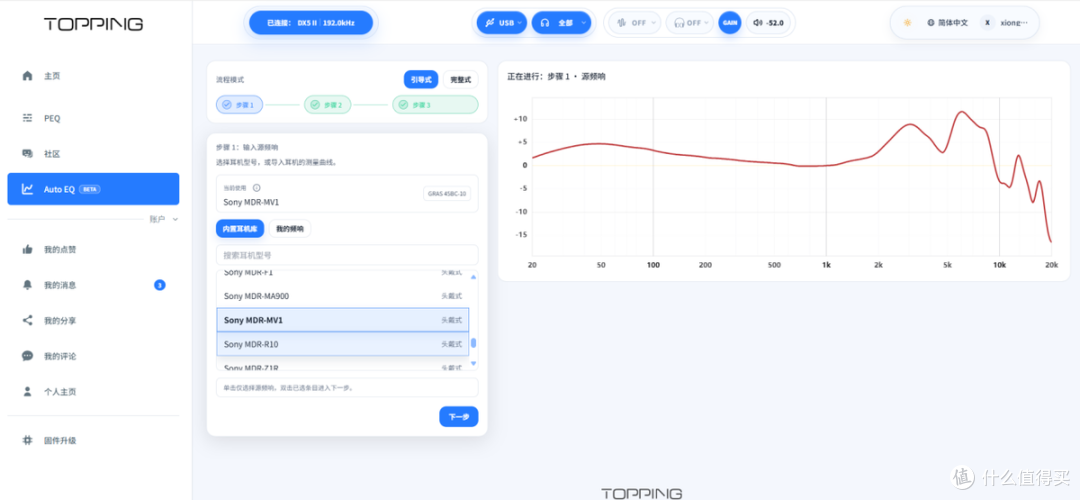
Task: Click the headphone list scroll up arrow
Action: pyautogui.click(x=473, y=277)
